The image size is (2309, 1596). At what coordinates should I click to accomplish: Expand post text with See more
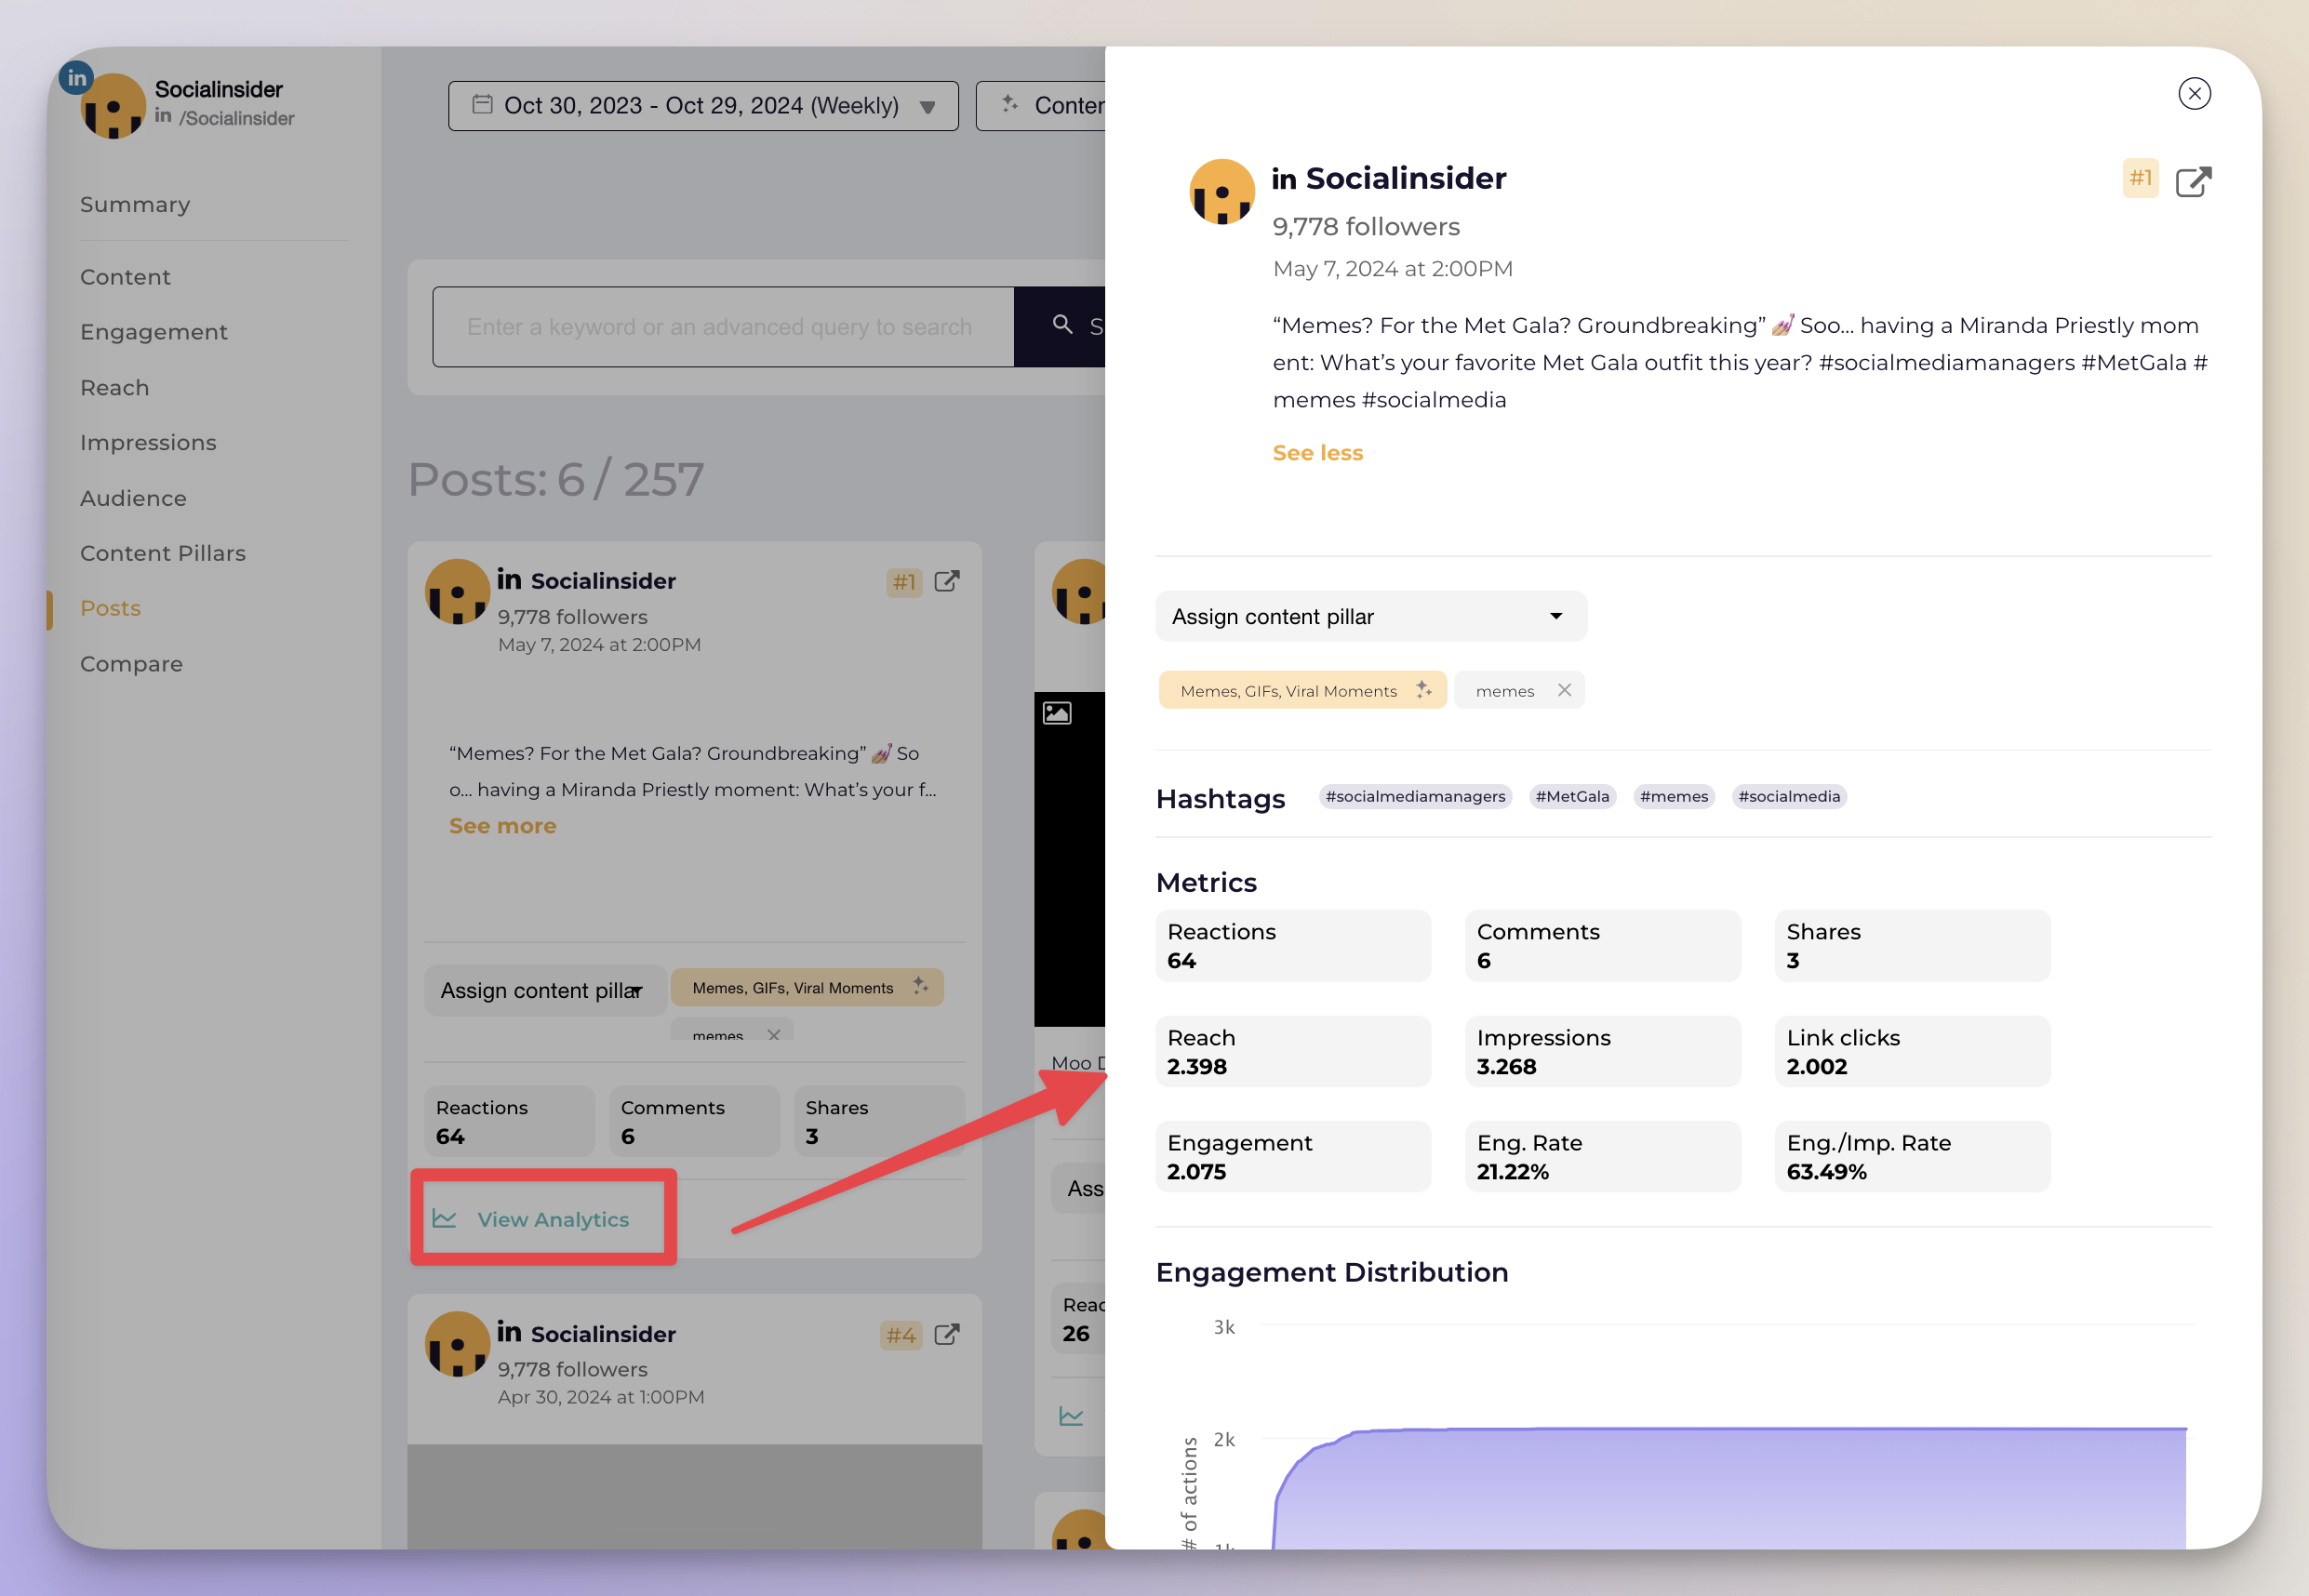tap(502, 826)
